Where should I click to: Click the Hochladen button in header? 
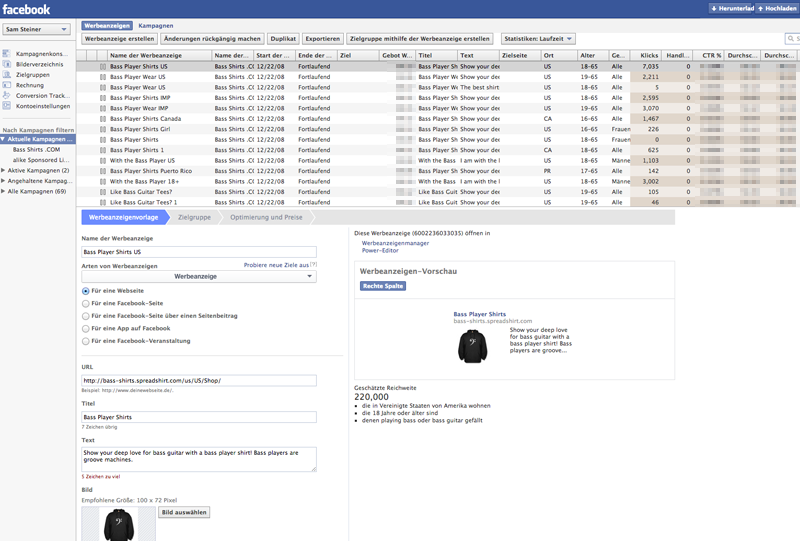point(777,9)
